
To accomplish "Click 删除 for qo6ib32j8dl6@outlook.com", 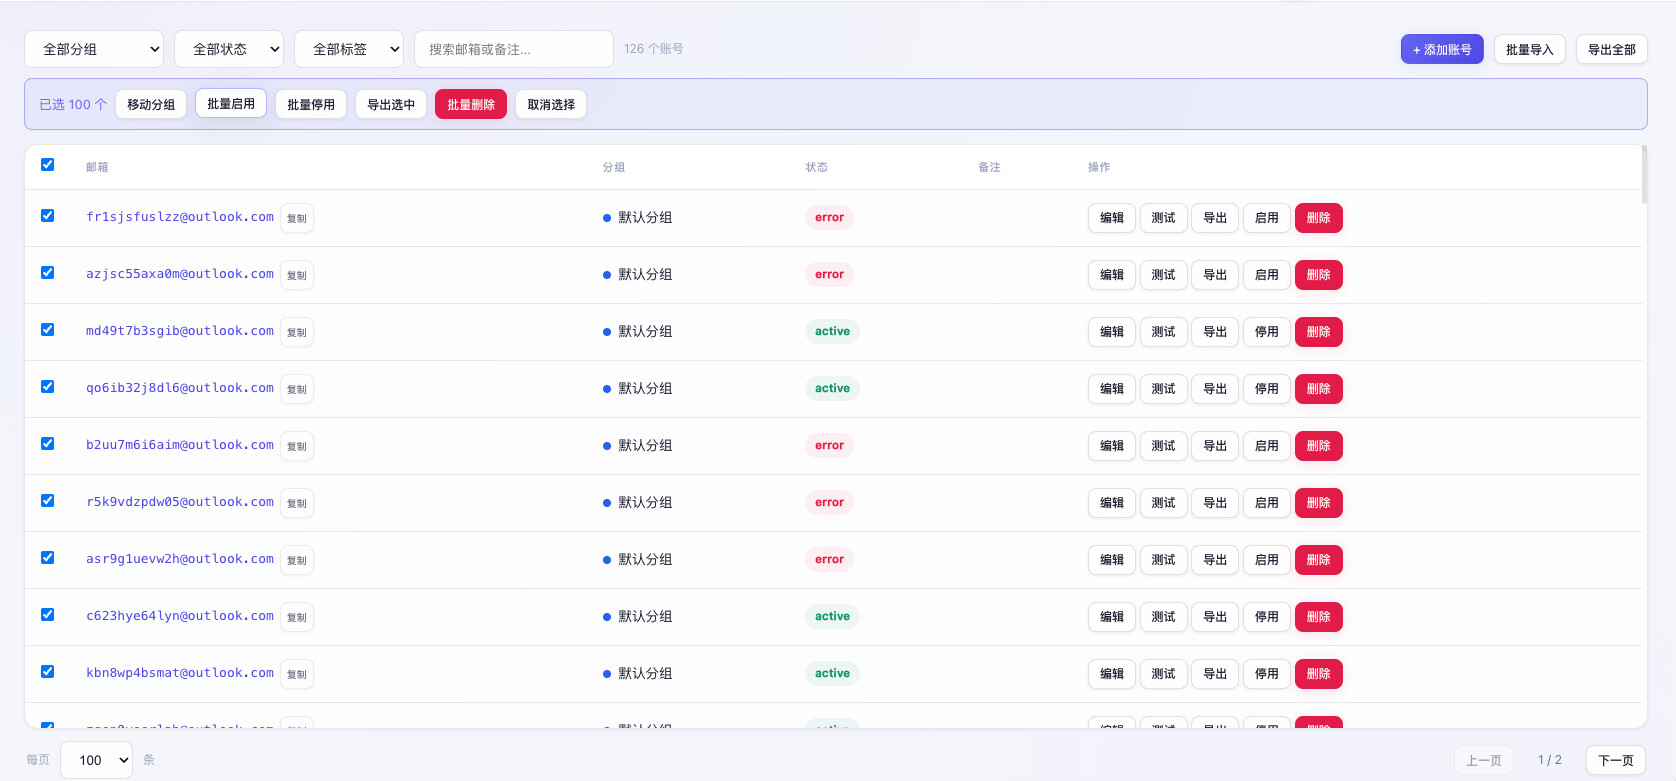I will click(x=1319, y=389).
